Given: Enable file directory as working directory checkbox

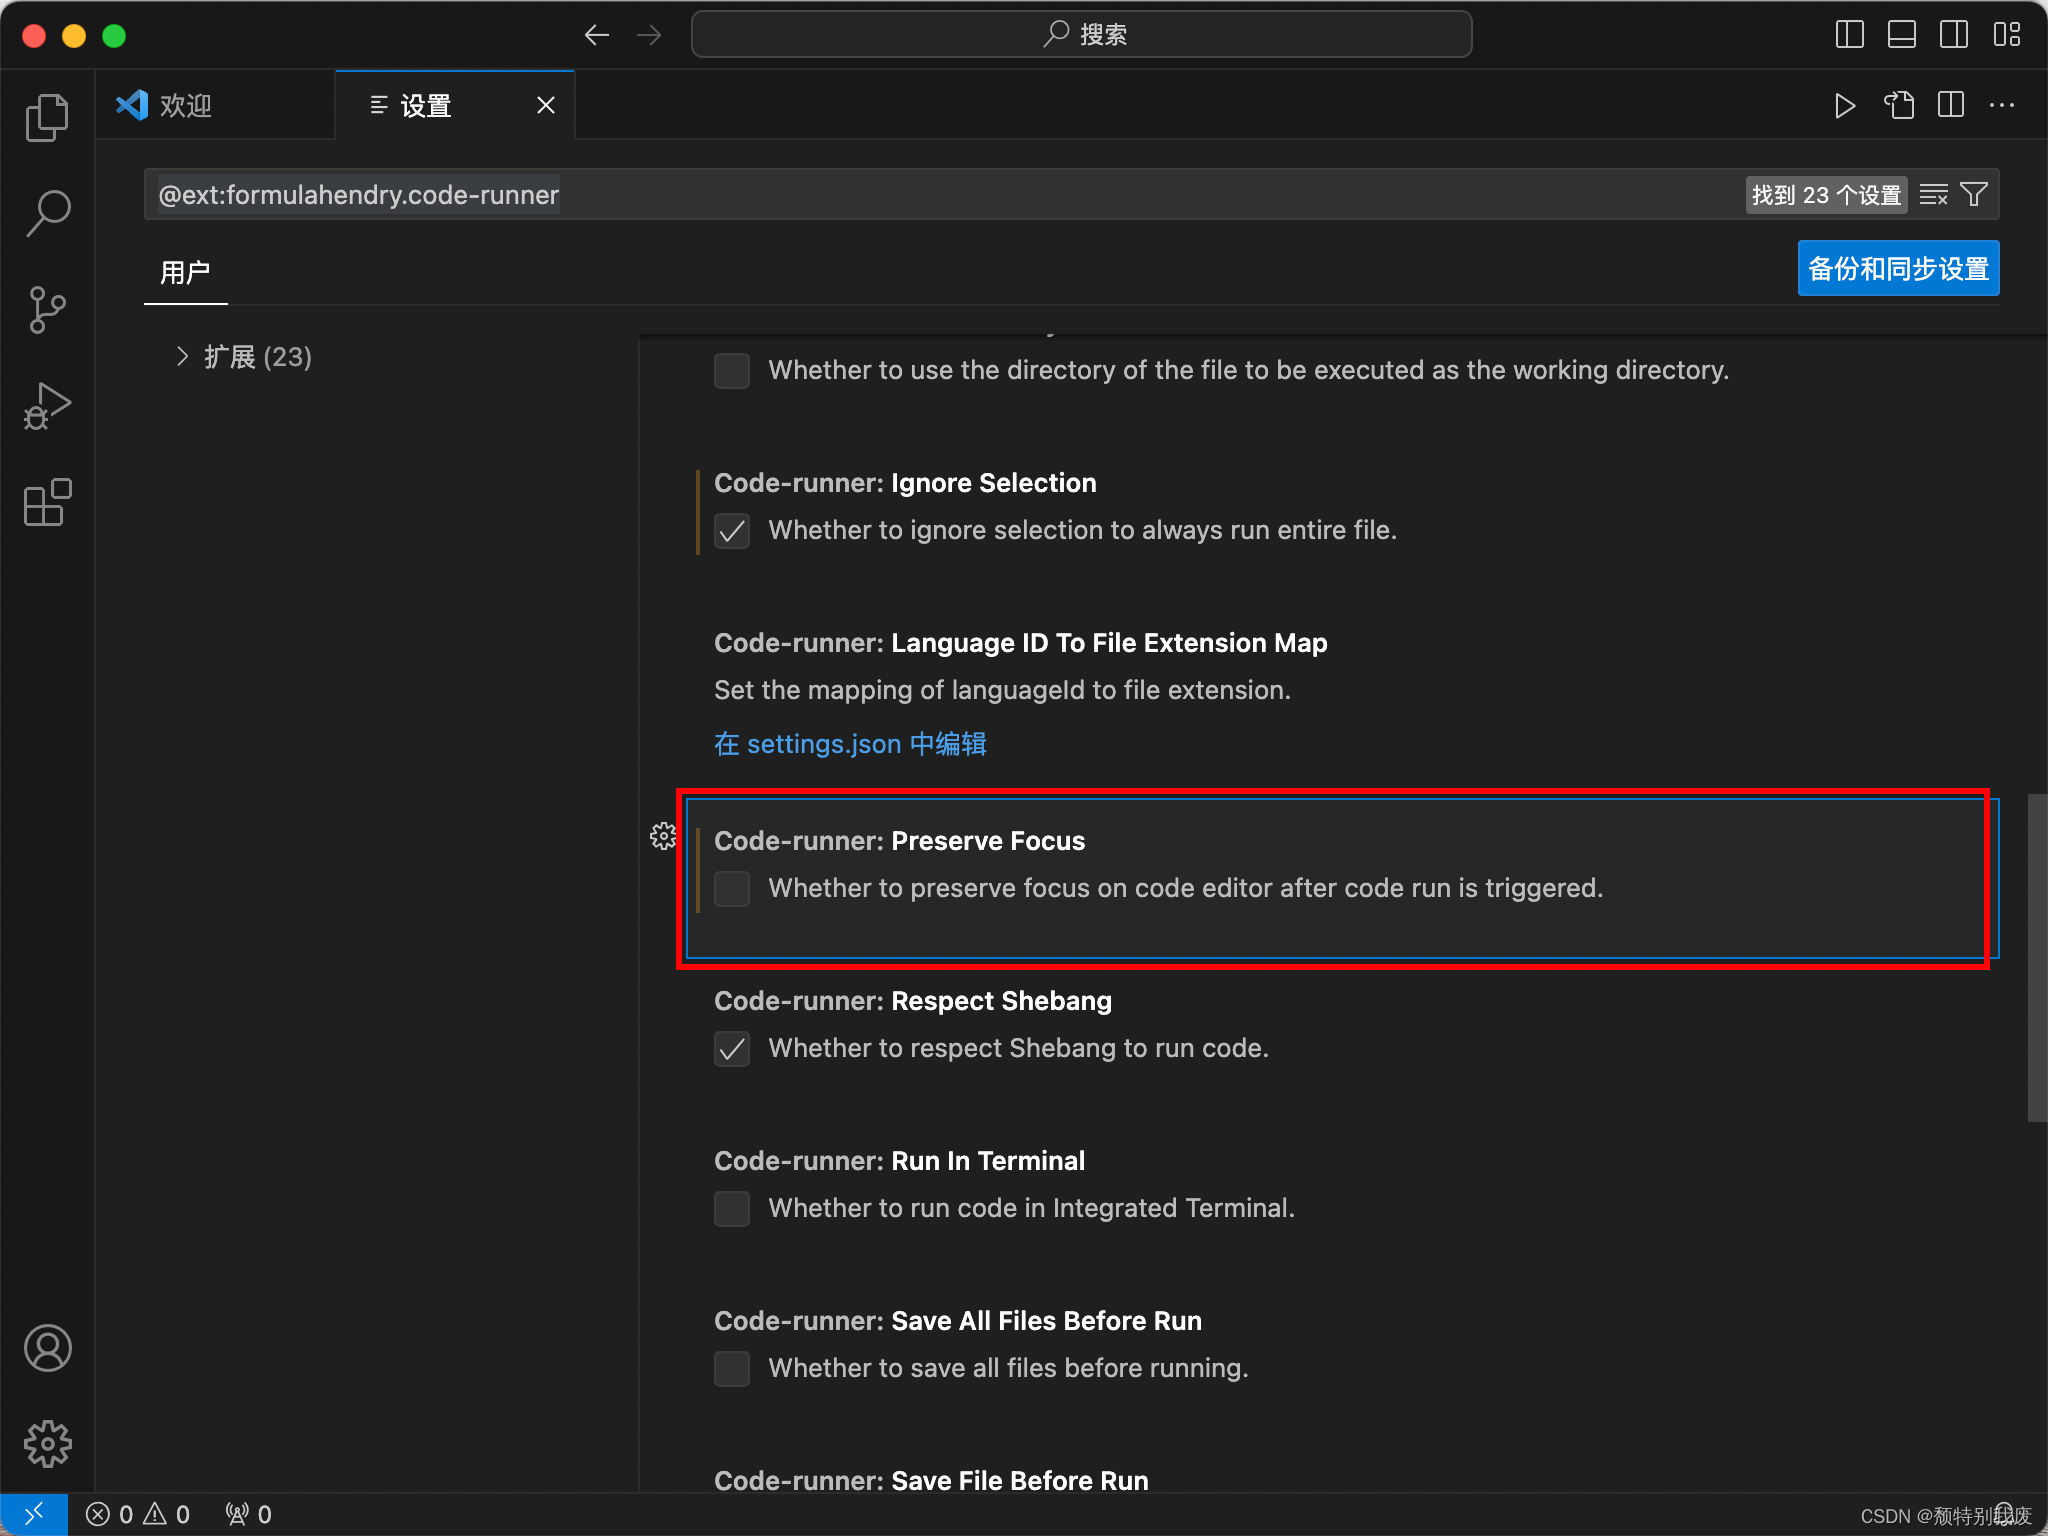Looking at the screenshot, I should tap(732, 370).
